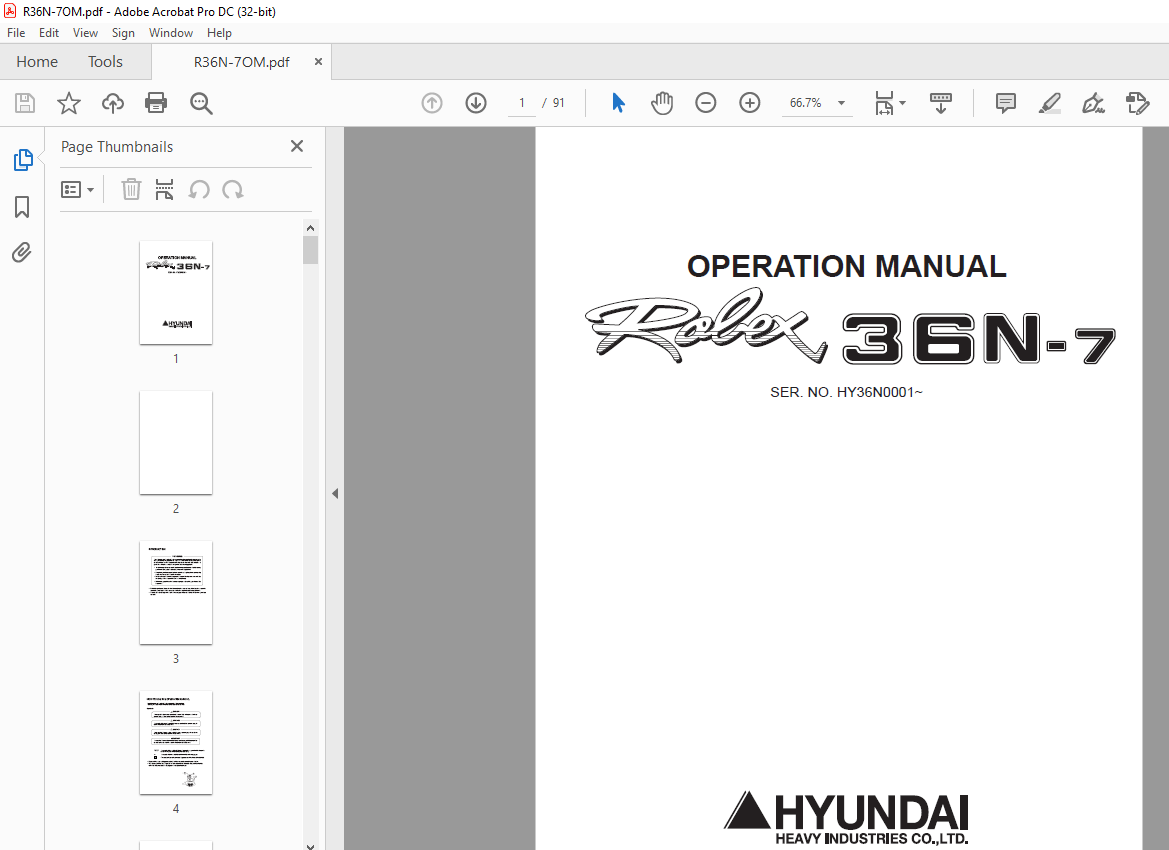Open the Window menu
The width and height of the screenshot is (1169, 850).
[x=171, y=33]
